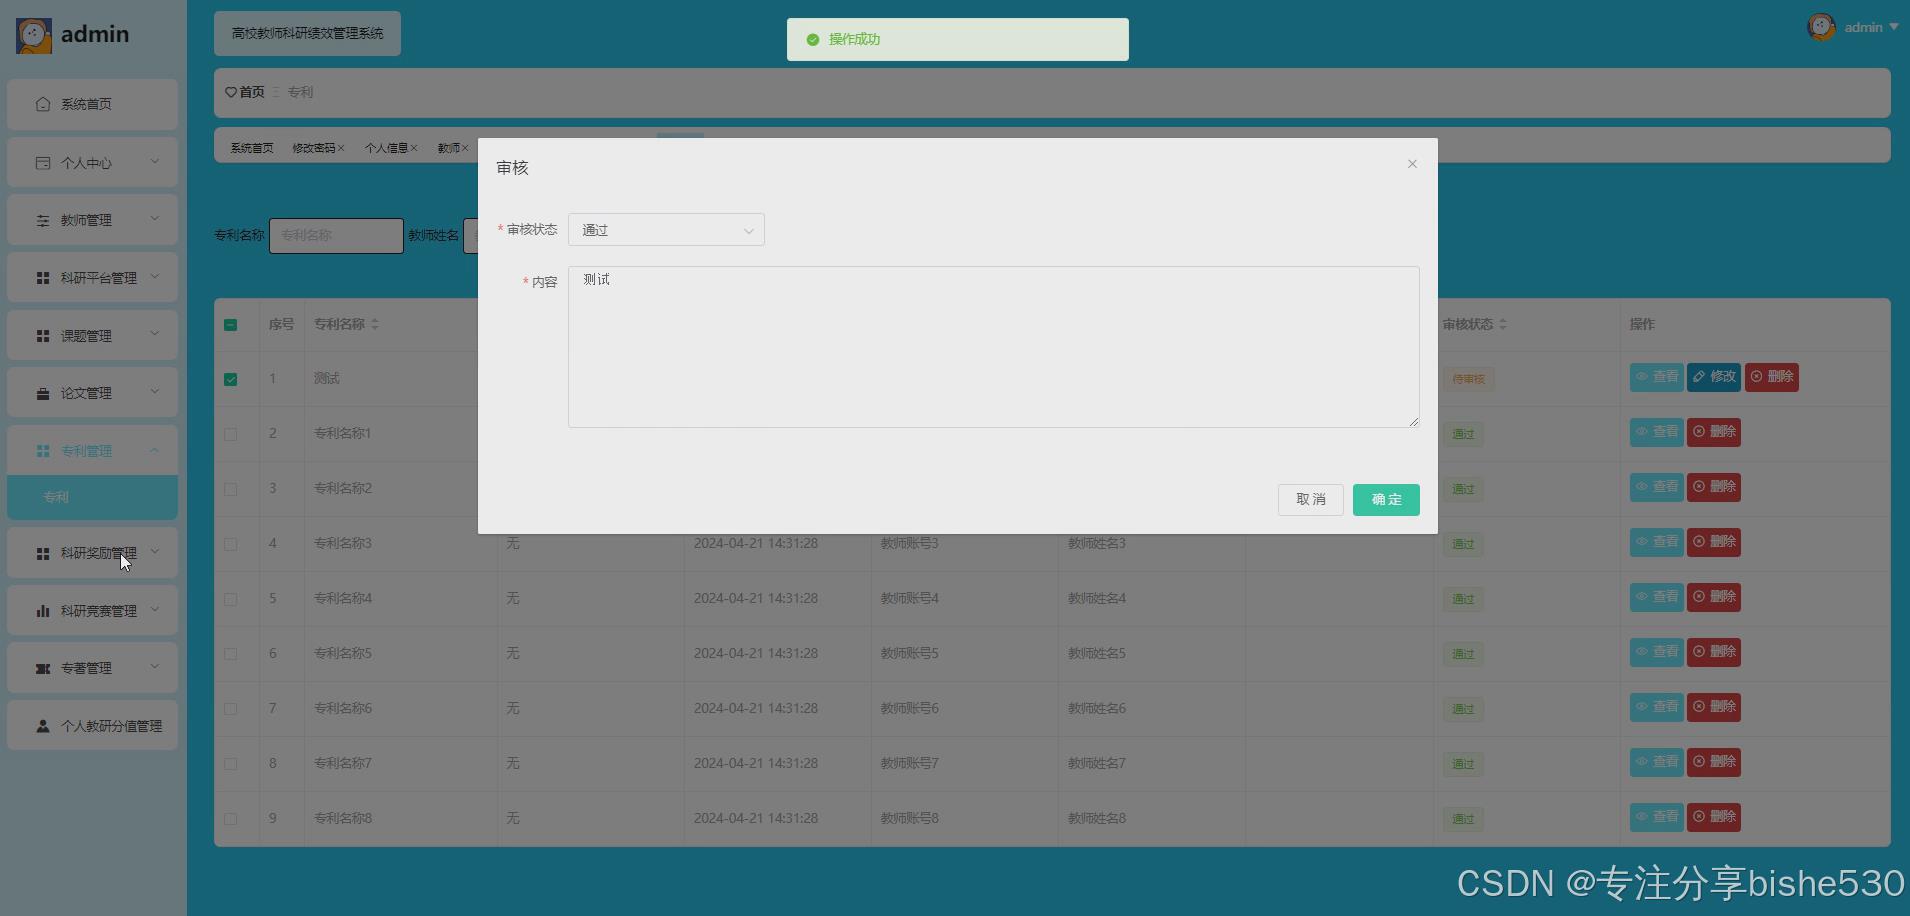Check the checkbox for row 专利名称7

click(231, 764)
